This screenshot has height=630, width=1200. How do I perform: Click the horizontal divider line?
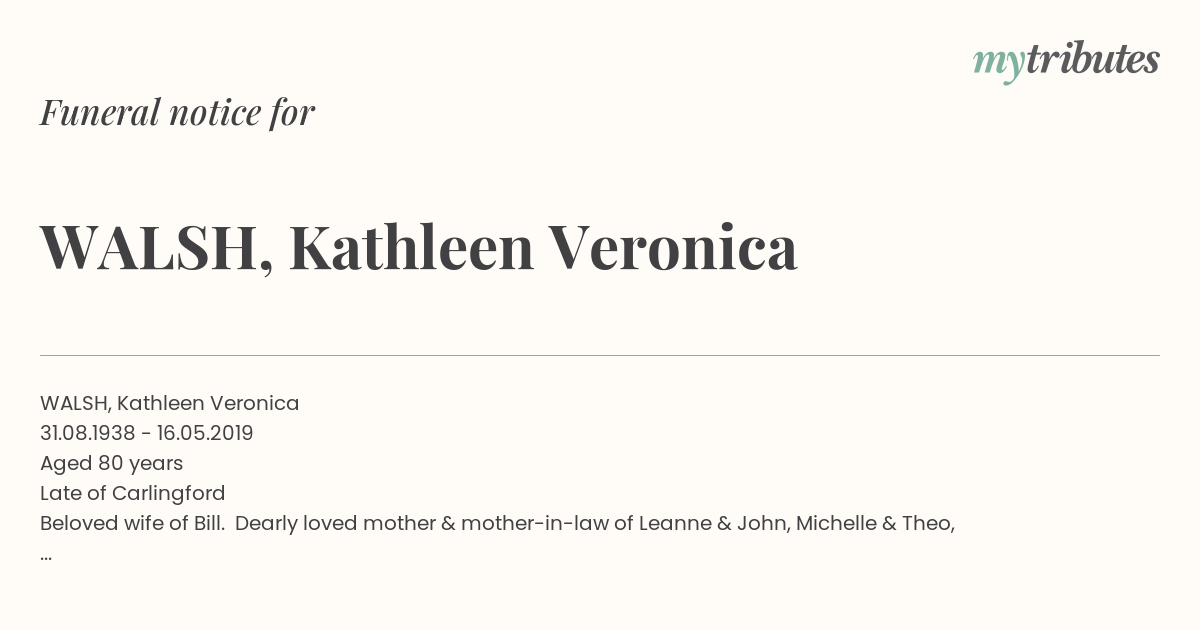[600, 355]
